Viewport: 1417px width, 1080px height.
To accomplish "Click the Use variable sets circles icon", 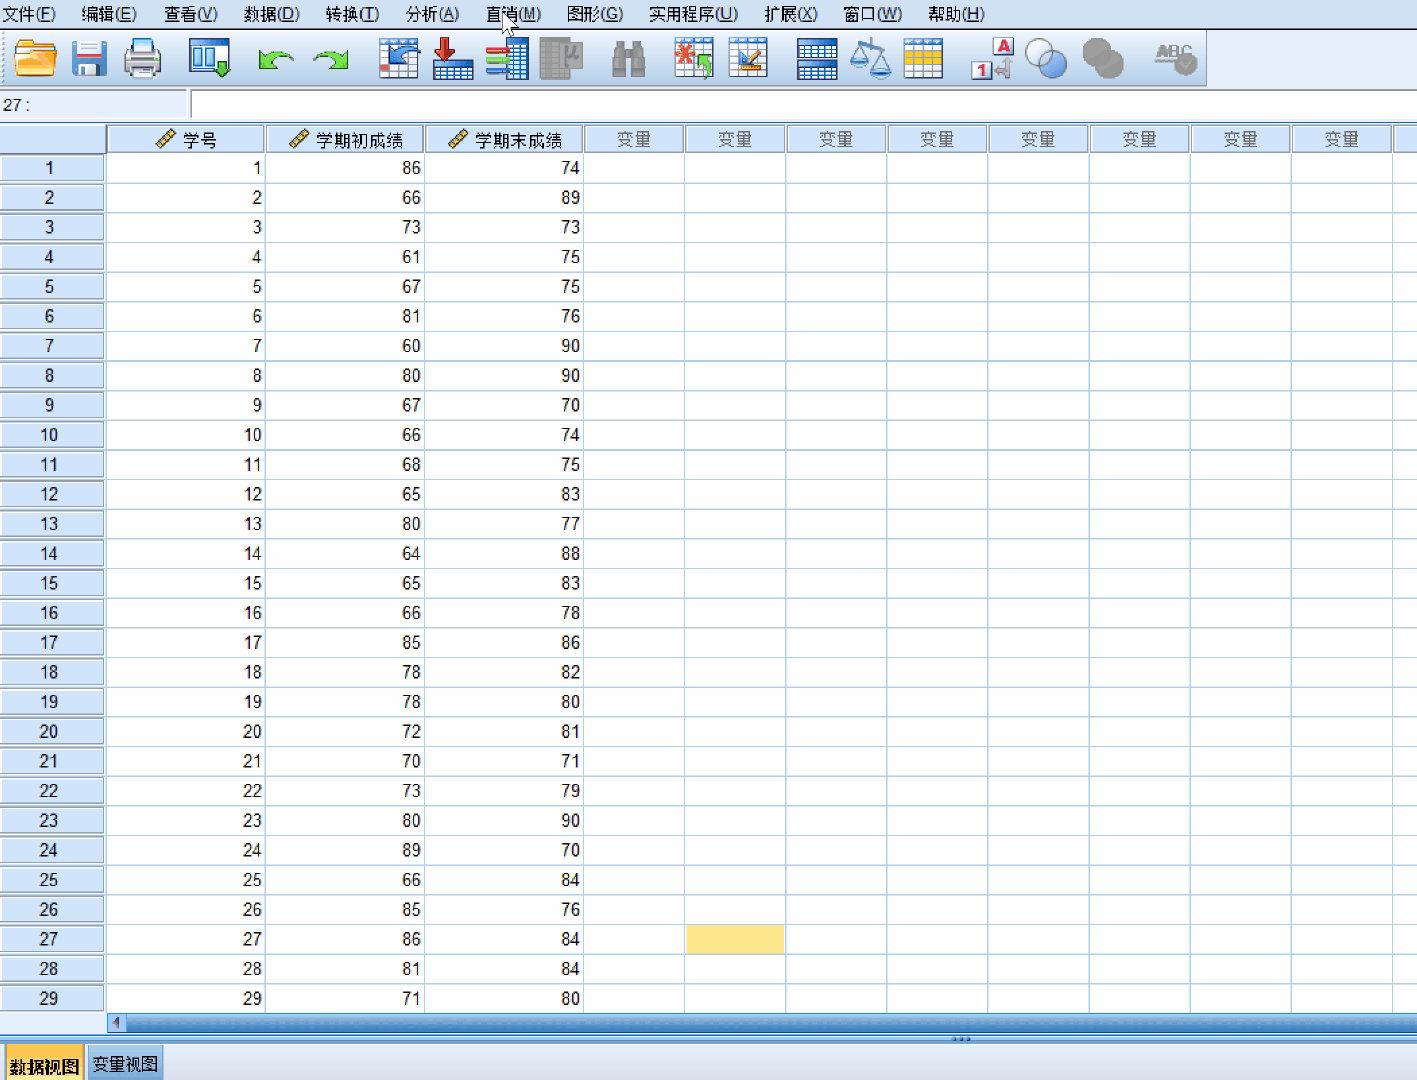I will (1046, 58).
